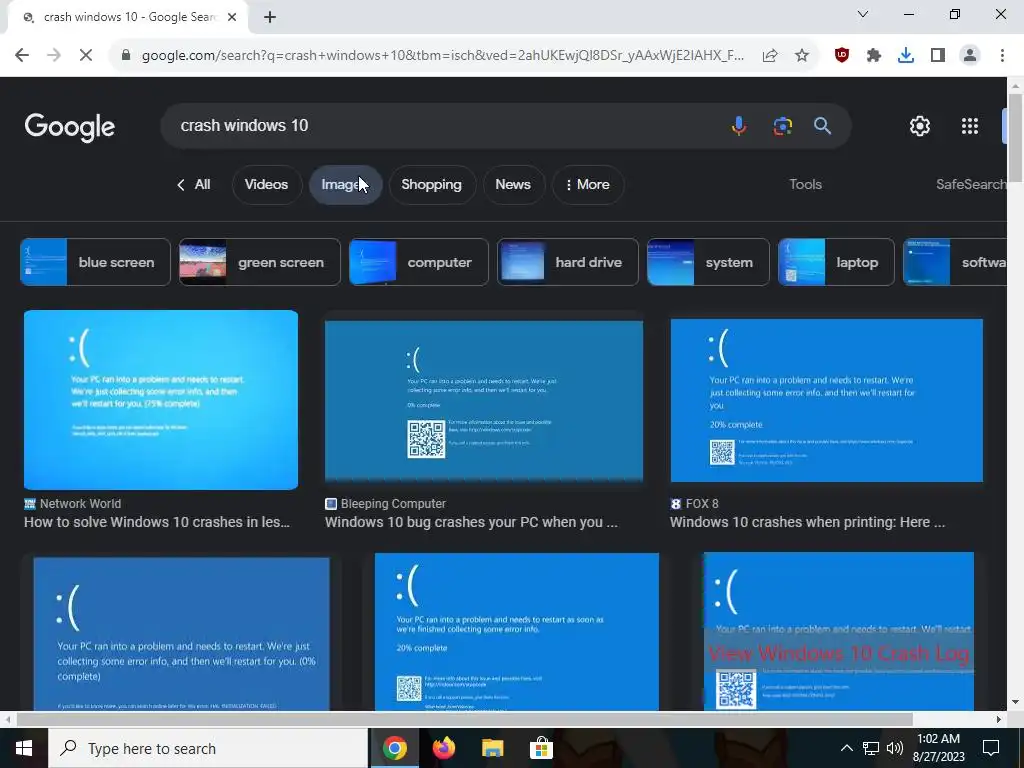Expand the More search categories menu
Screen dimensions: 1024x768
588,185
